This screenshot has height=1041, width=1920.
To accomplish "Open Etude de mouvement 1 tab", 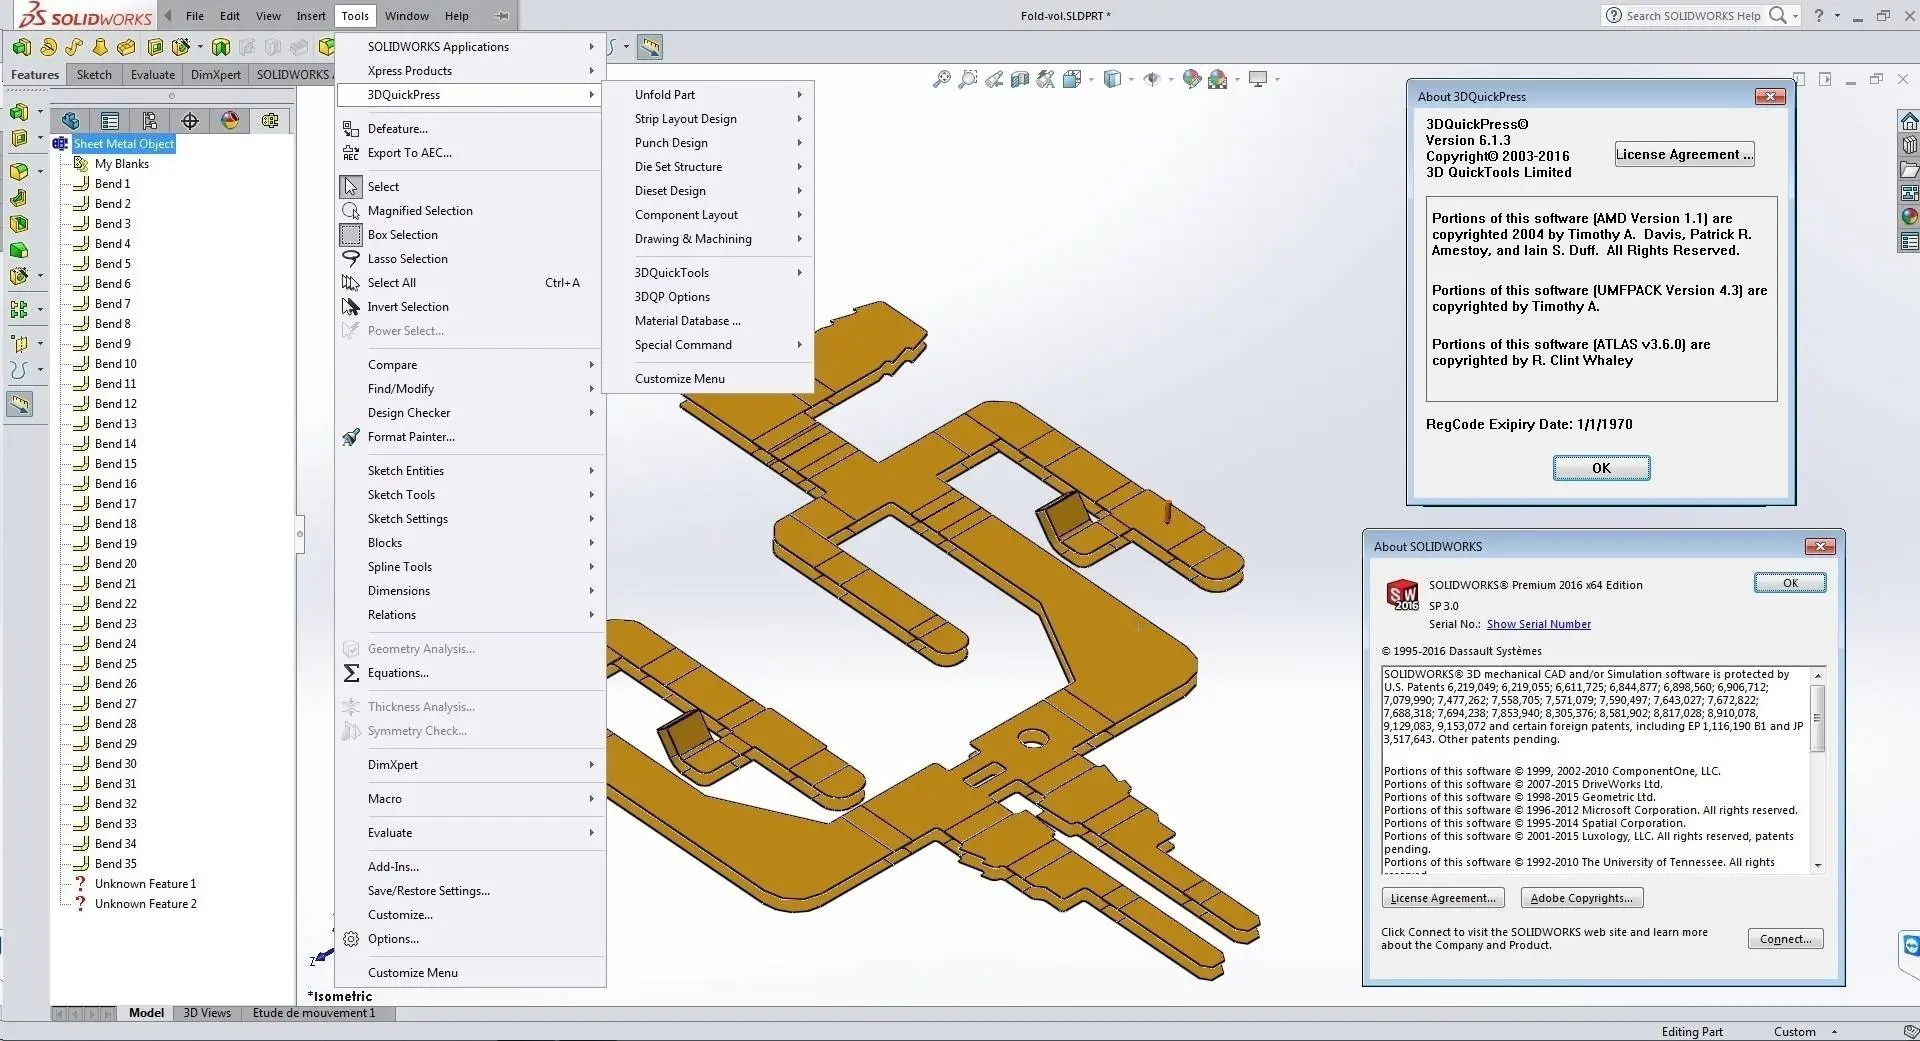I will pos(314,1013).
